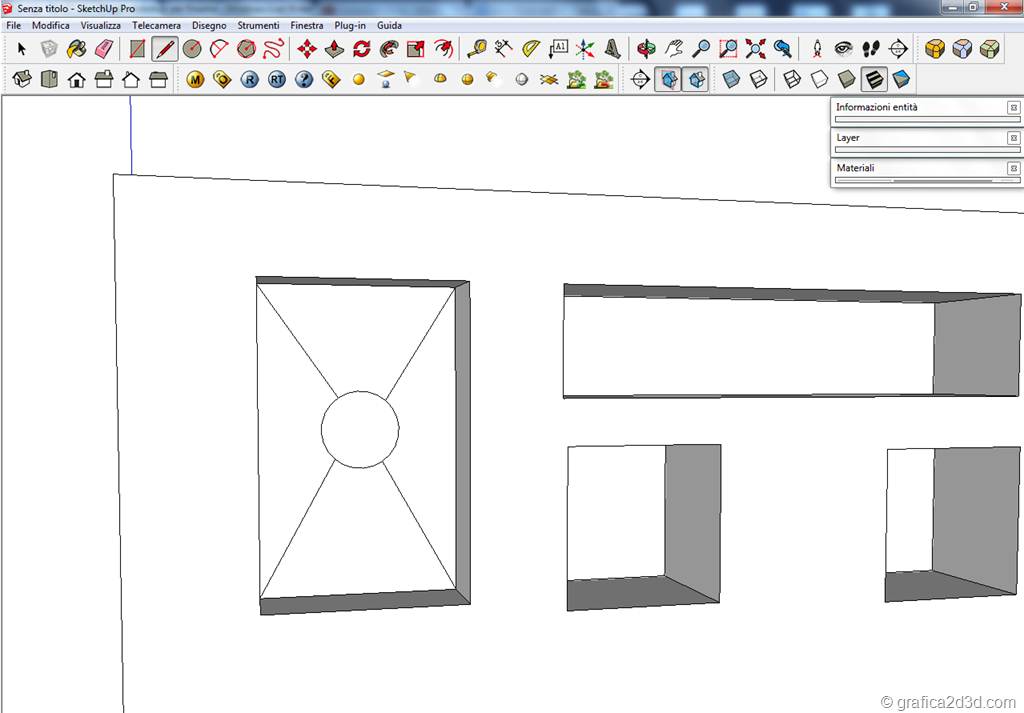Toggle Section Plane display button
Image resolution: width=1024 pixels, height=713 pixels.
(668, 79)
